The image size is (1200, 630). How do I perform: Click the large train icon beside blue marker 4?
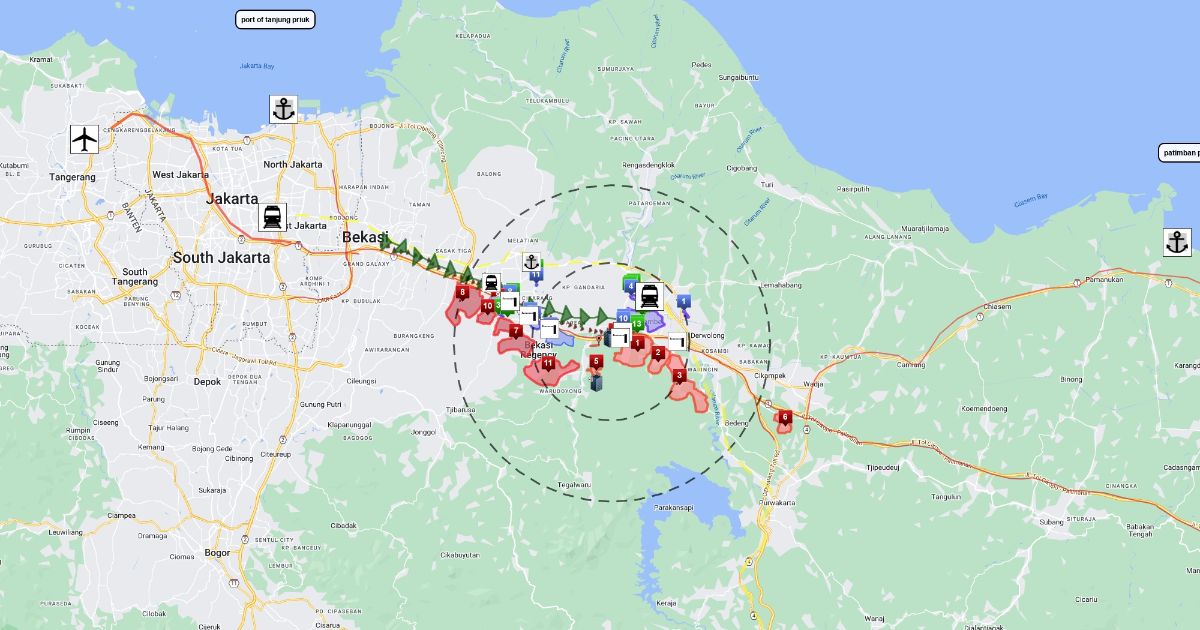point(650,296)
